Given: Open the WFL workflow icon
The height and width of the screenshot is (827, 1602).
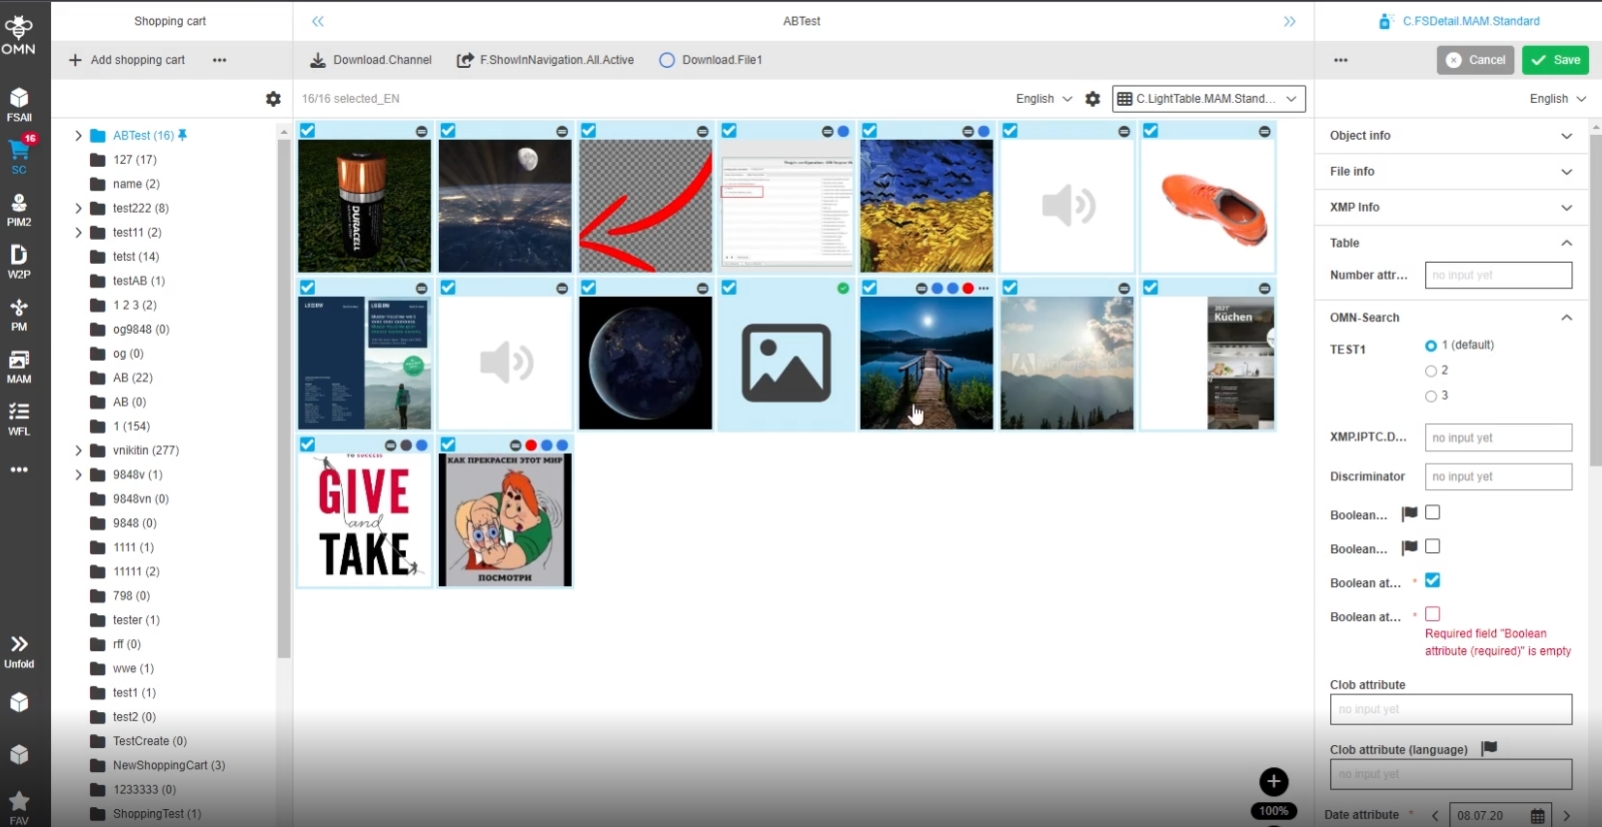Looking at the screenshot, I should tap(19, 418).
